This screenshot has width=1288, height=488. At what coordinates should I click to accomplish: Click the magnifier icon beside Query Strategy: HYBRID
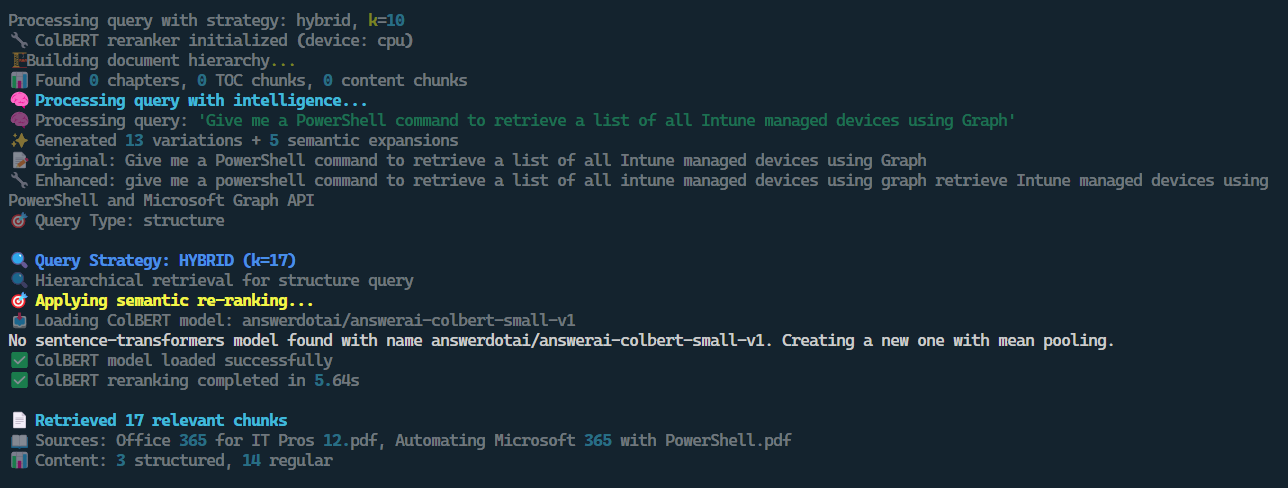point(17,260)
